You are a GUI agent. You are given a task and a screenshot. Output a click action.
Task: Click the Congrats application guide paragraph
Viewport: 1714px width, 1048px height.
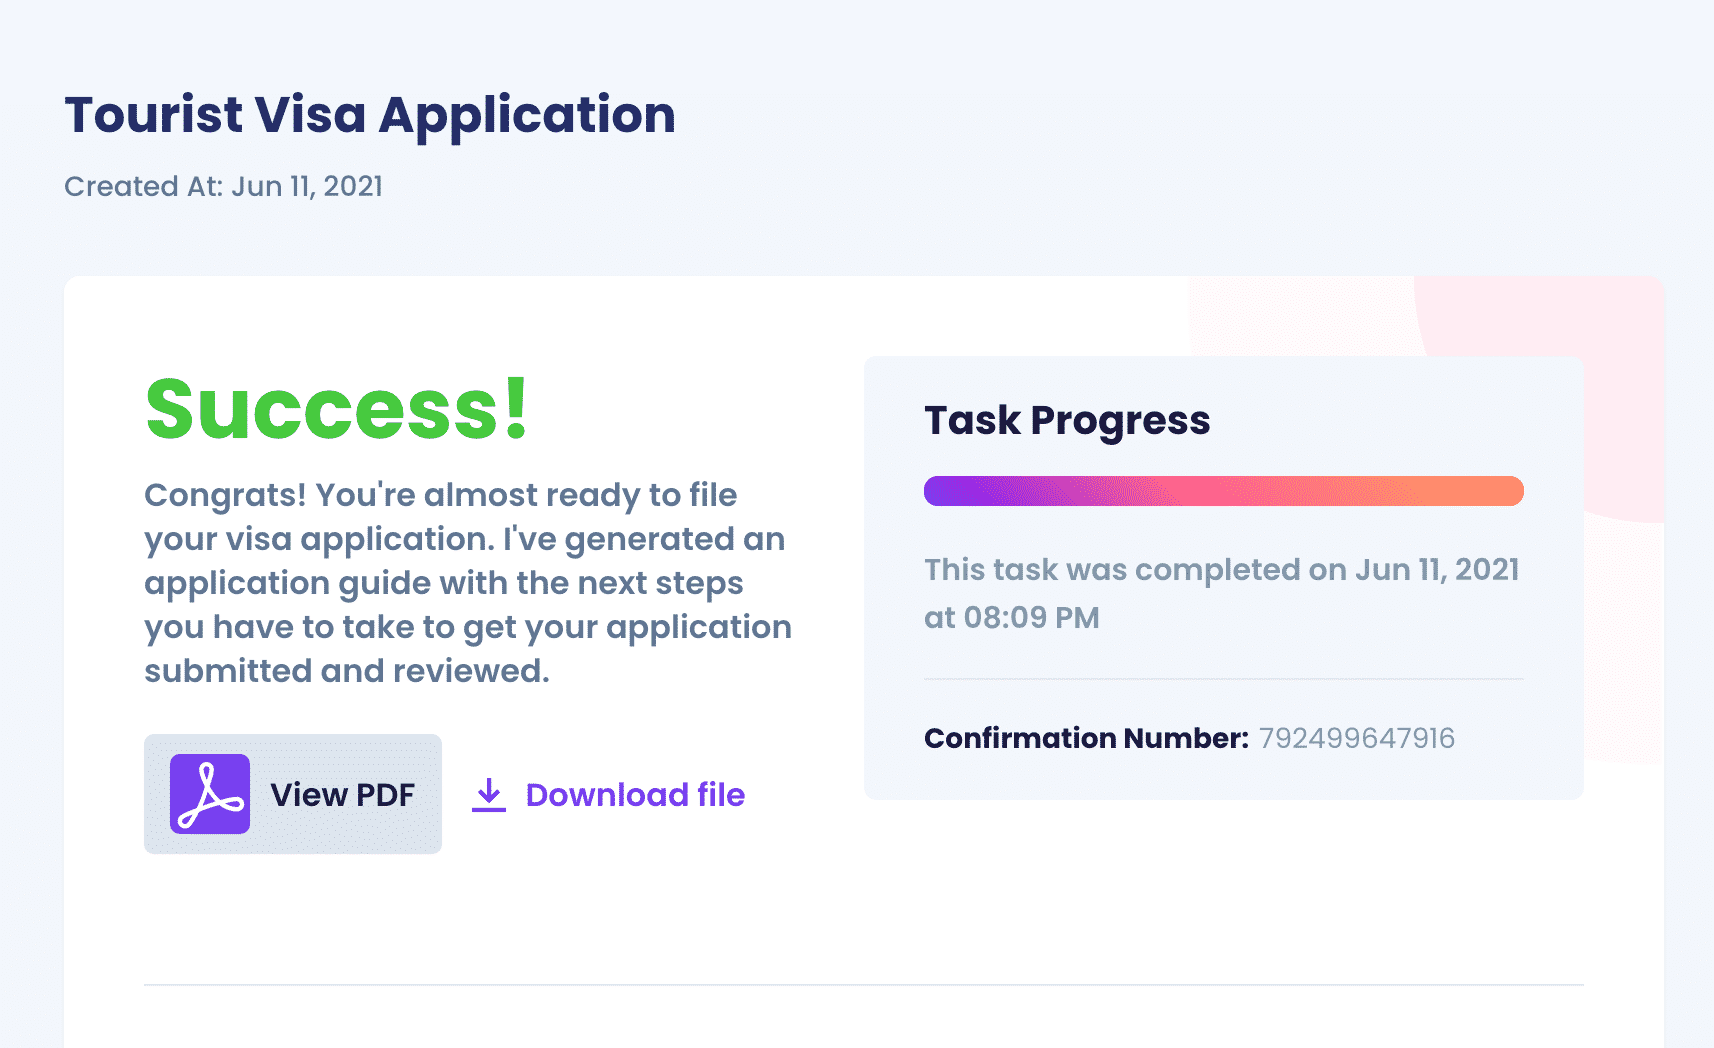pyautogui.click(x=468, y=583)
